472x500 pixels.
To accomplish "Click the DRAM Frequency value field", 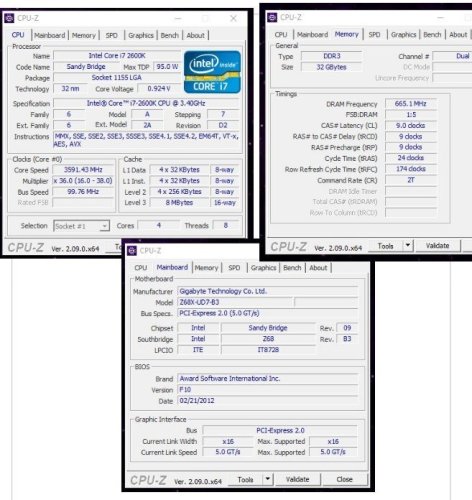I will [x=411, y=104].
